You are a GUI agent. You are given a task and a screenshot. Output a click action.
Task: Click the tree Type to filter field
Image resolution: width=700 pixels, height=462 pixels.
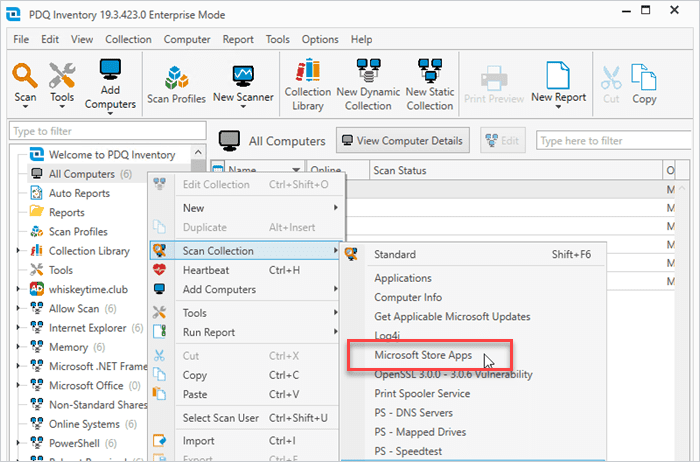pos(108,131)
